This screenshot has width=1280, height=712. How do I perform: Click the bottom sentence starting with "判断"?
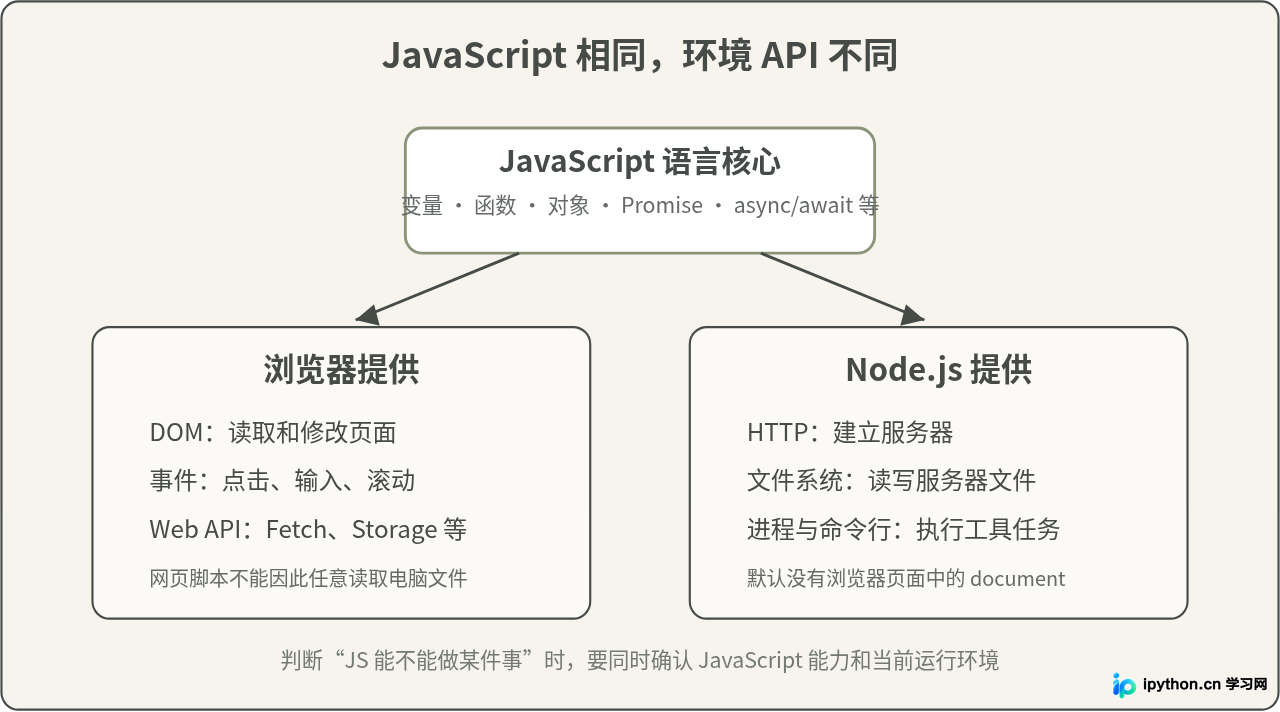coord(640,660)
